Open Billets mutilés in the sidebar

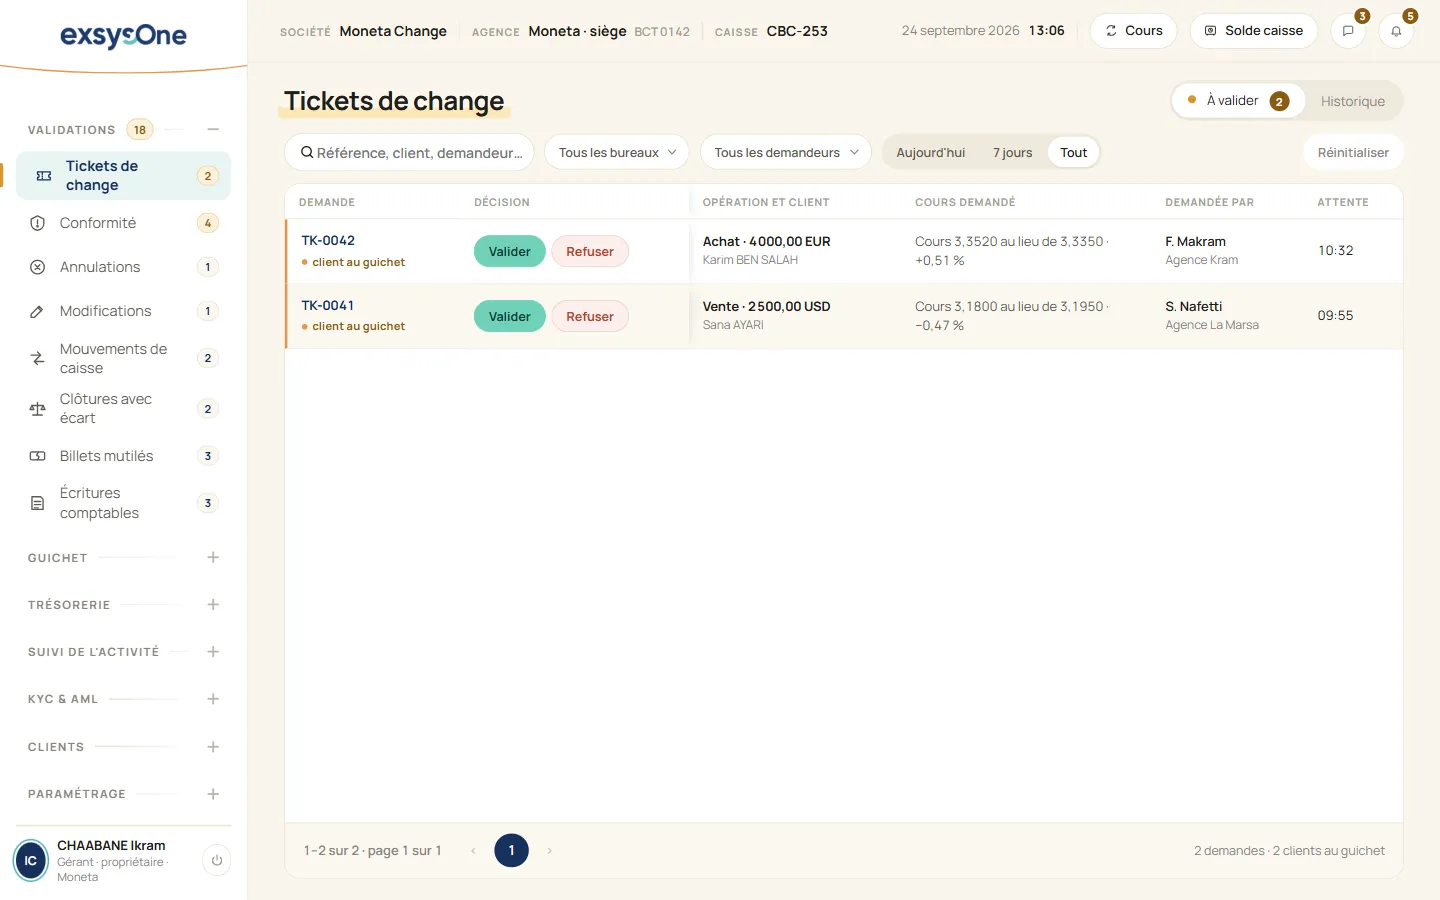pyautogui.click(x=123, y=456)
